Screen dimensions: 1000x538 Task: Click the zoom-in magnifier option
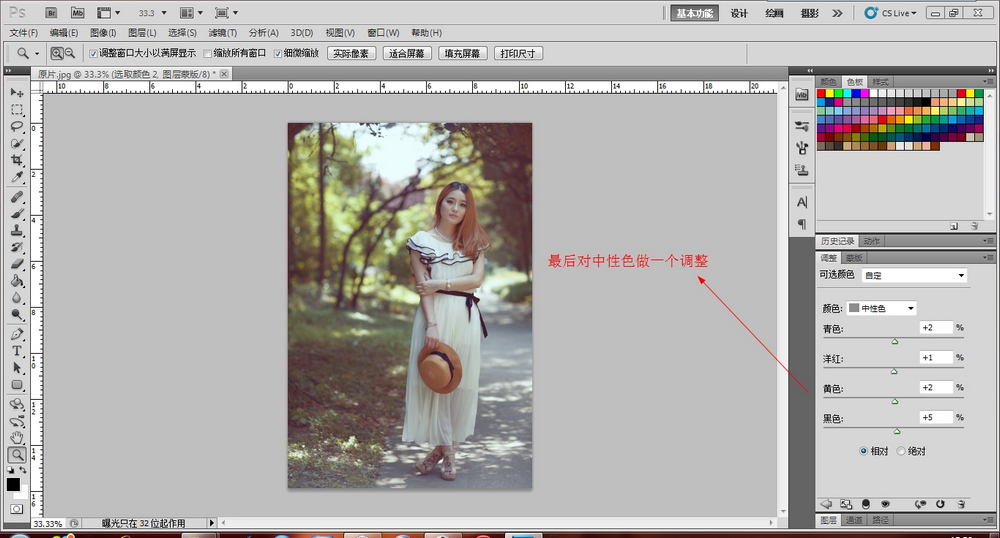coord(57,54)
